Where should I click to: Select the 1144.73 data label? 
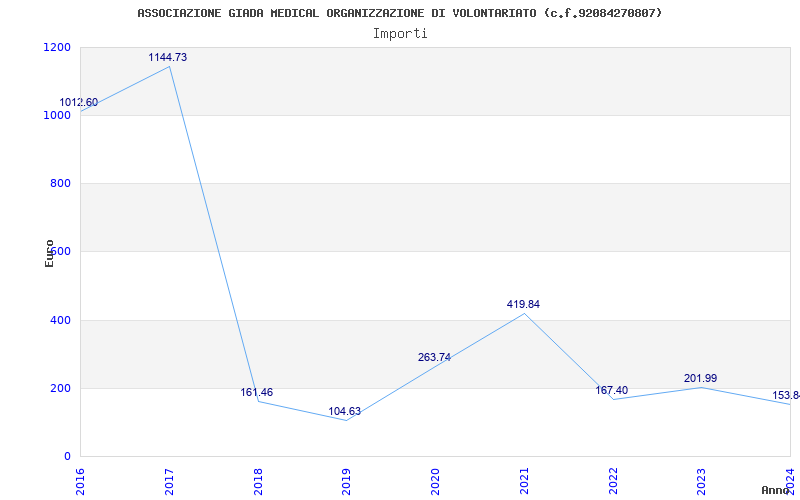click(x=168, y=58)
